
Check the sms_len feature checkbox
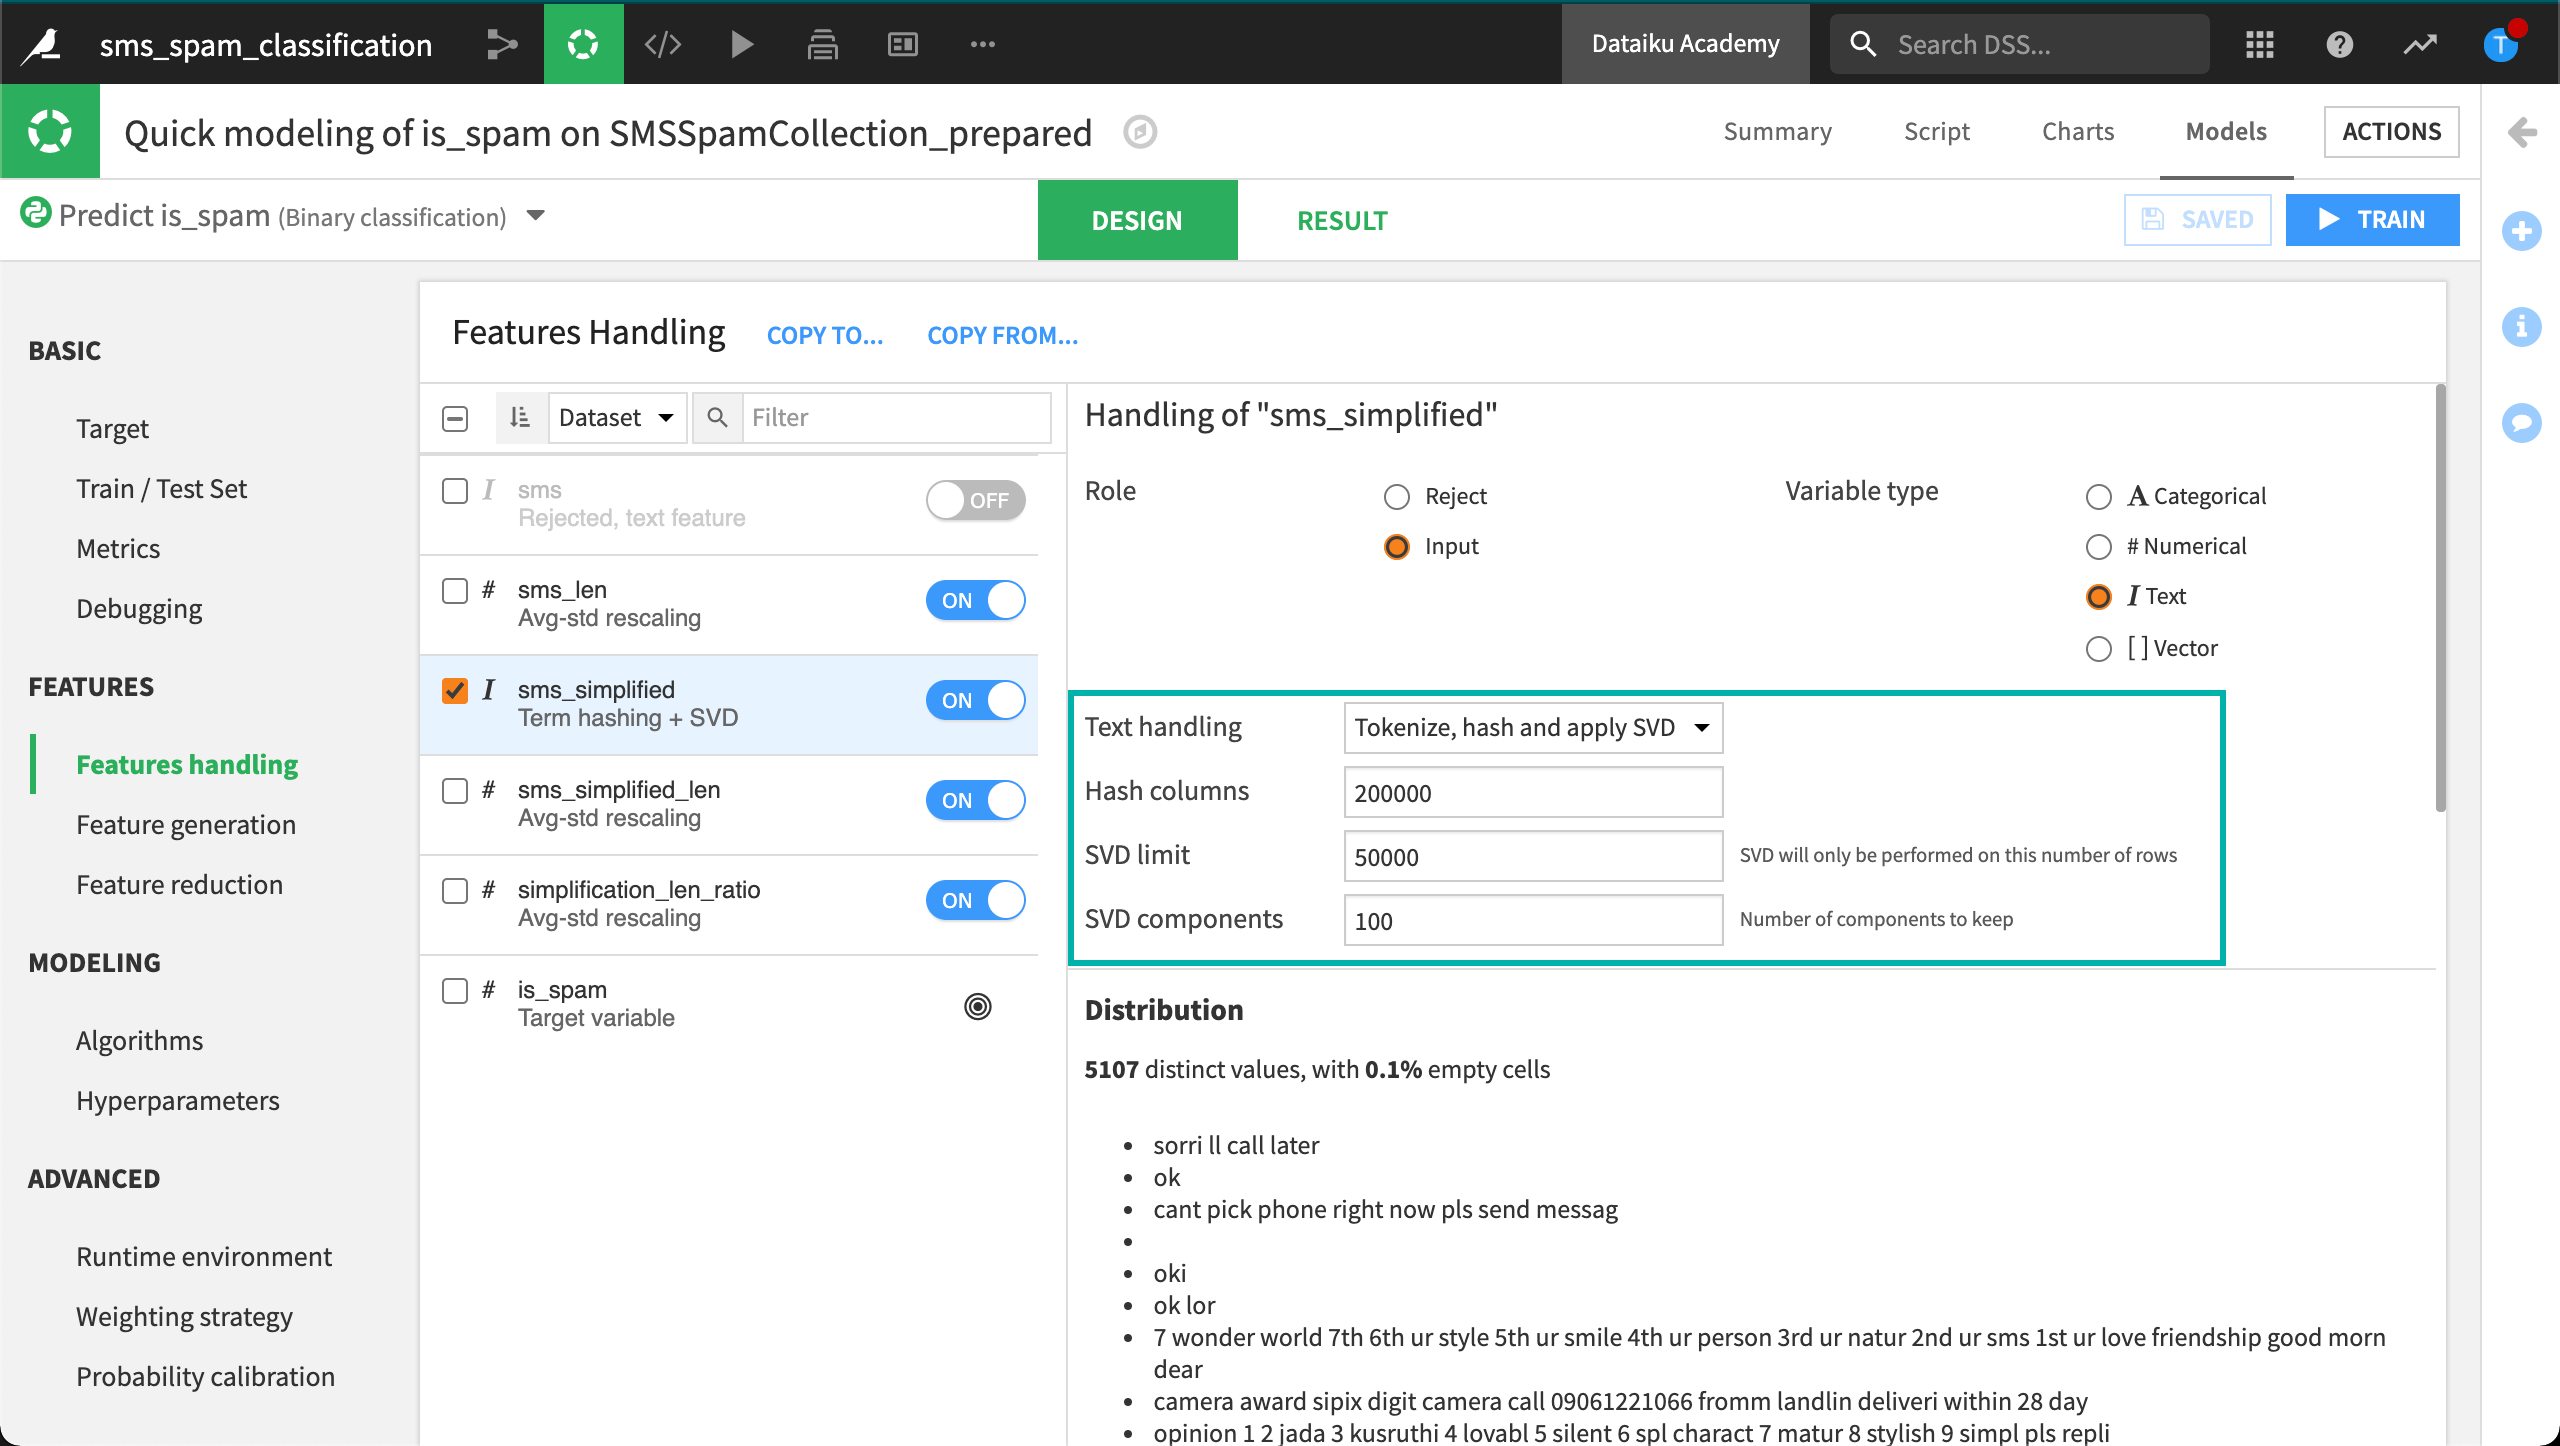455,590
